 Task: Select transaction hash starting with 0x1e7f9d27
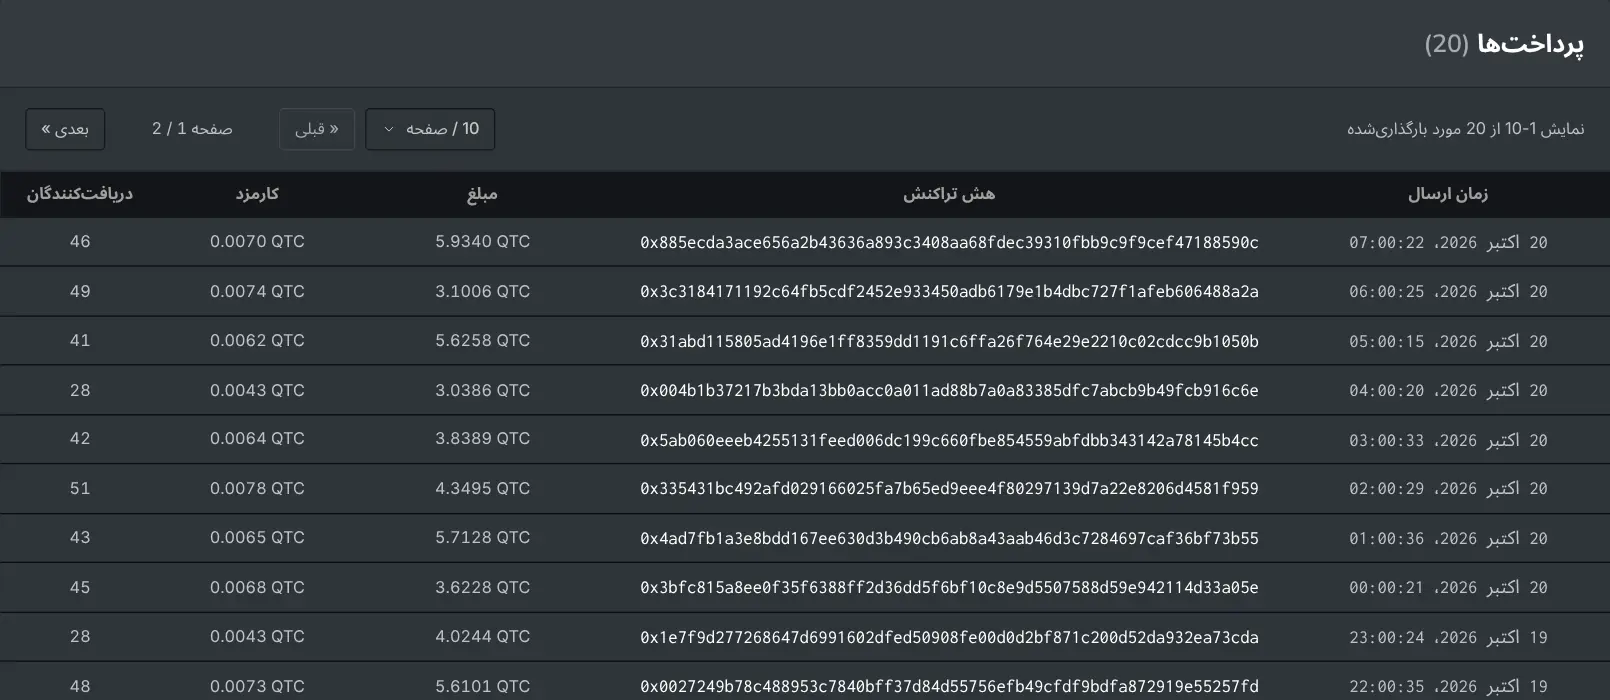949,637
